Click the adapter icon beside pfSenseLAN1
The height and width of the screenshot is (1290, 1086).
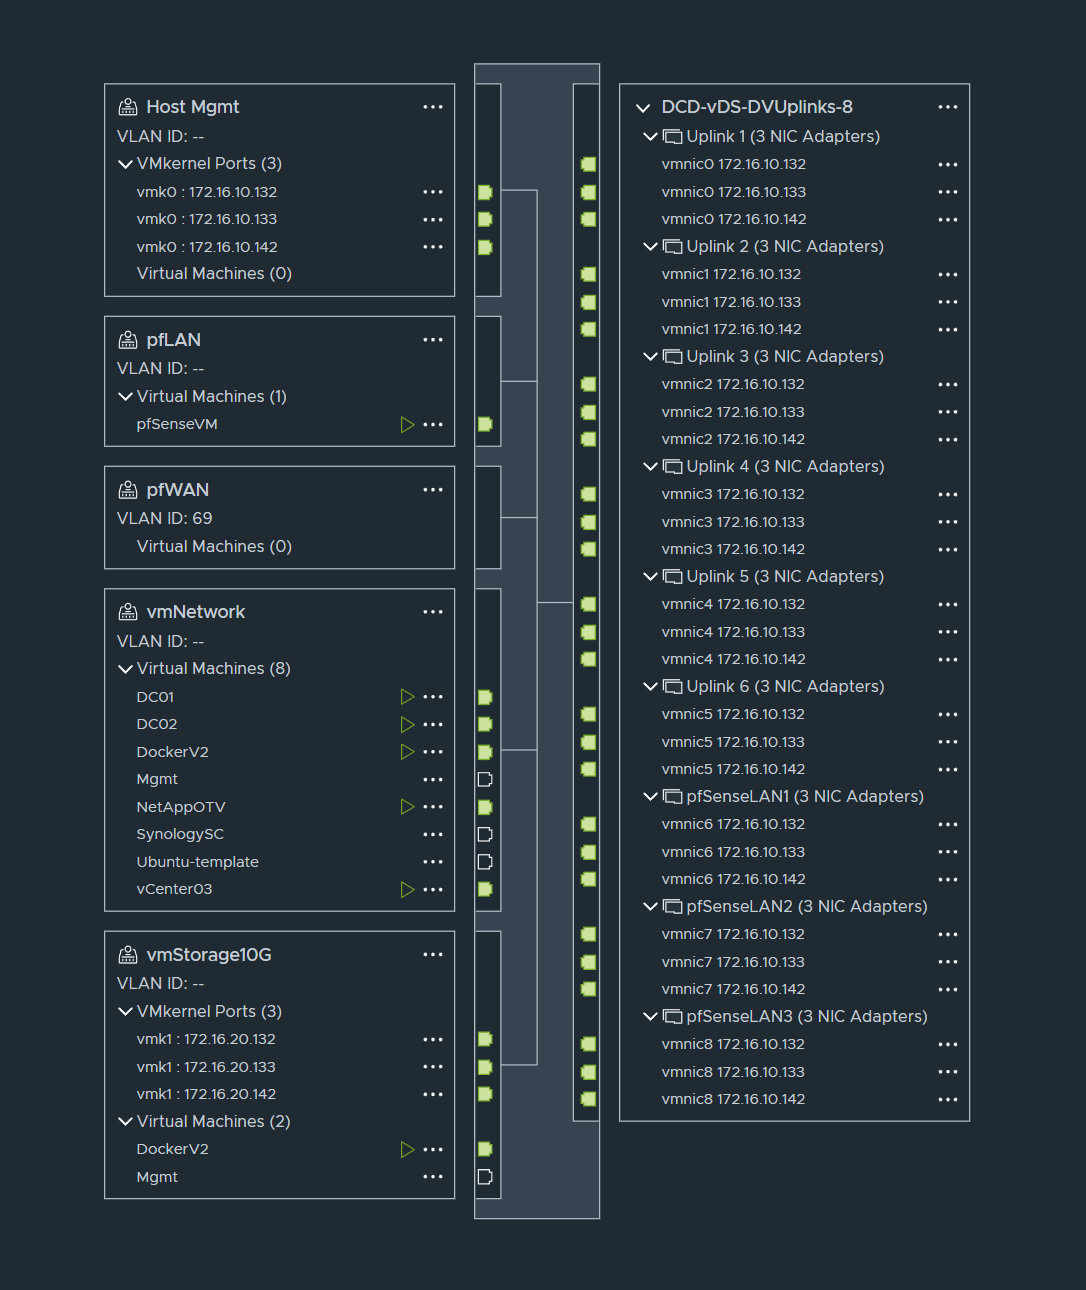point(671,796)
